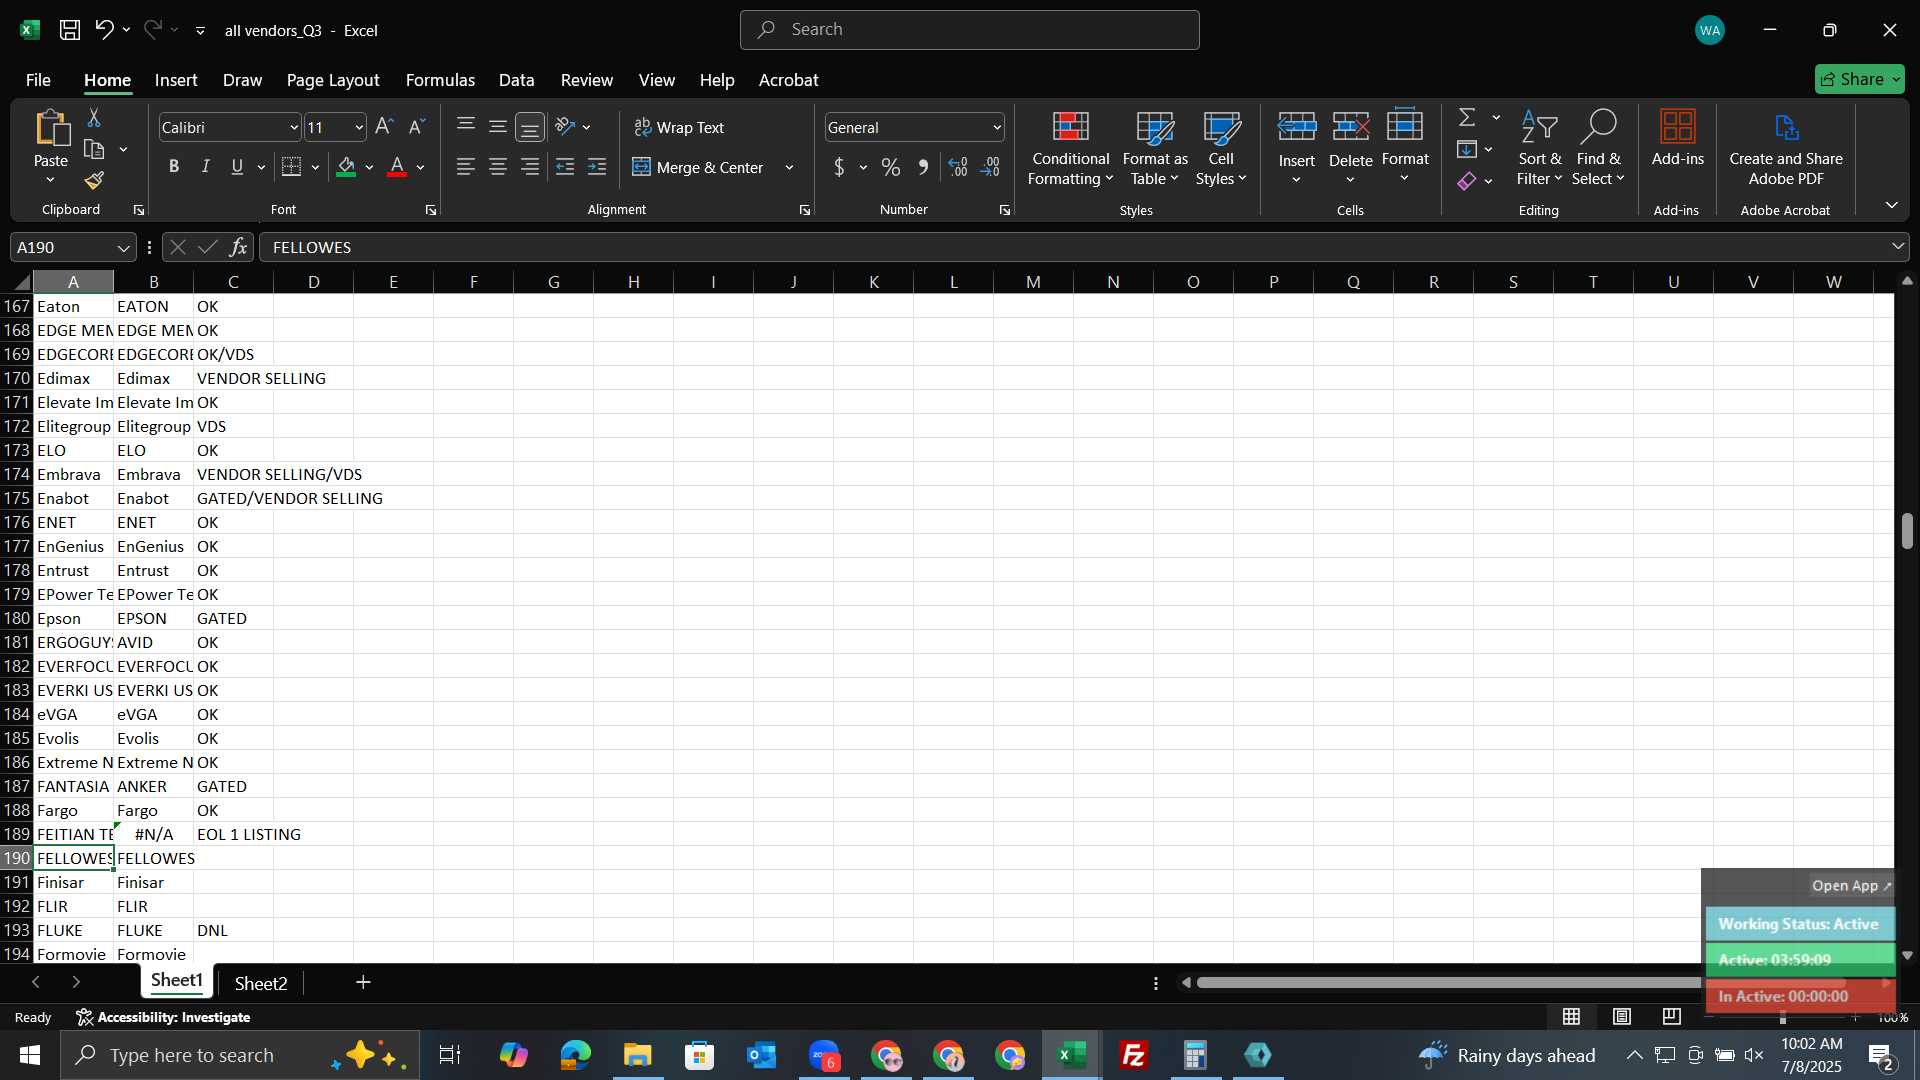Switch to Page Break Preview icon
This screenshot has width=1920, height=1080.
(x=1672, y=1017)
